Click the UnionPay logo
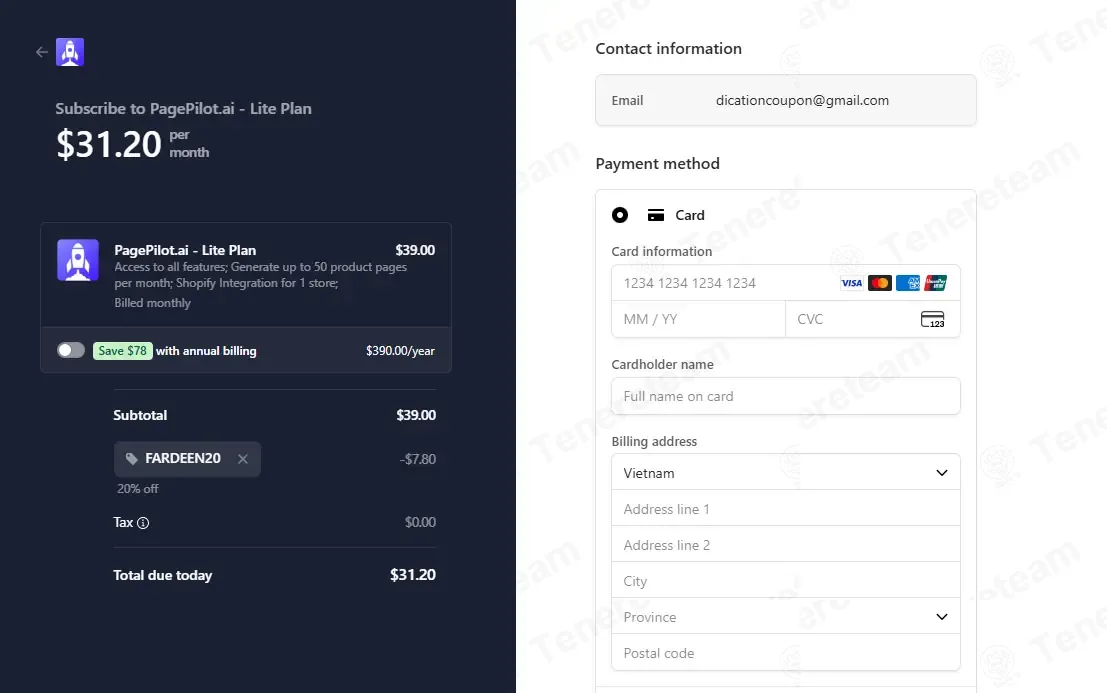Screen dimensions: 1107x693 coord(935,283)
